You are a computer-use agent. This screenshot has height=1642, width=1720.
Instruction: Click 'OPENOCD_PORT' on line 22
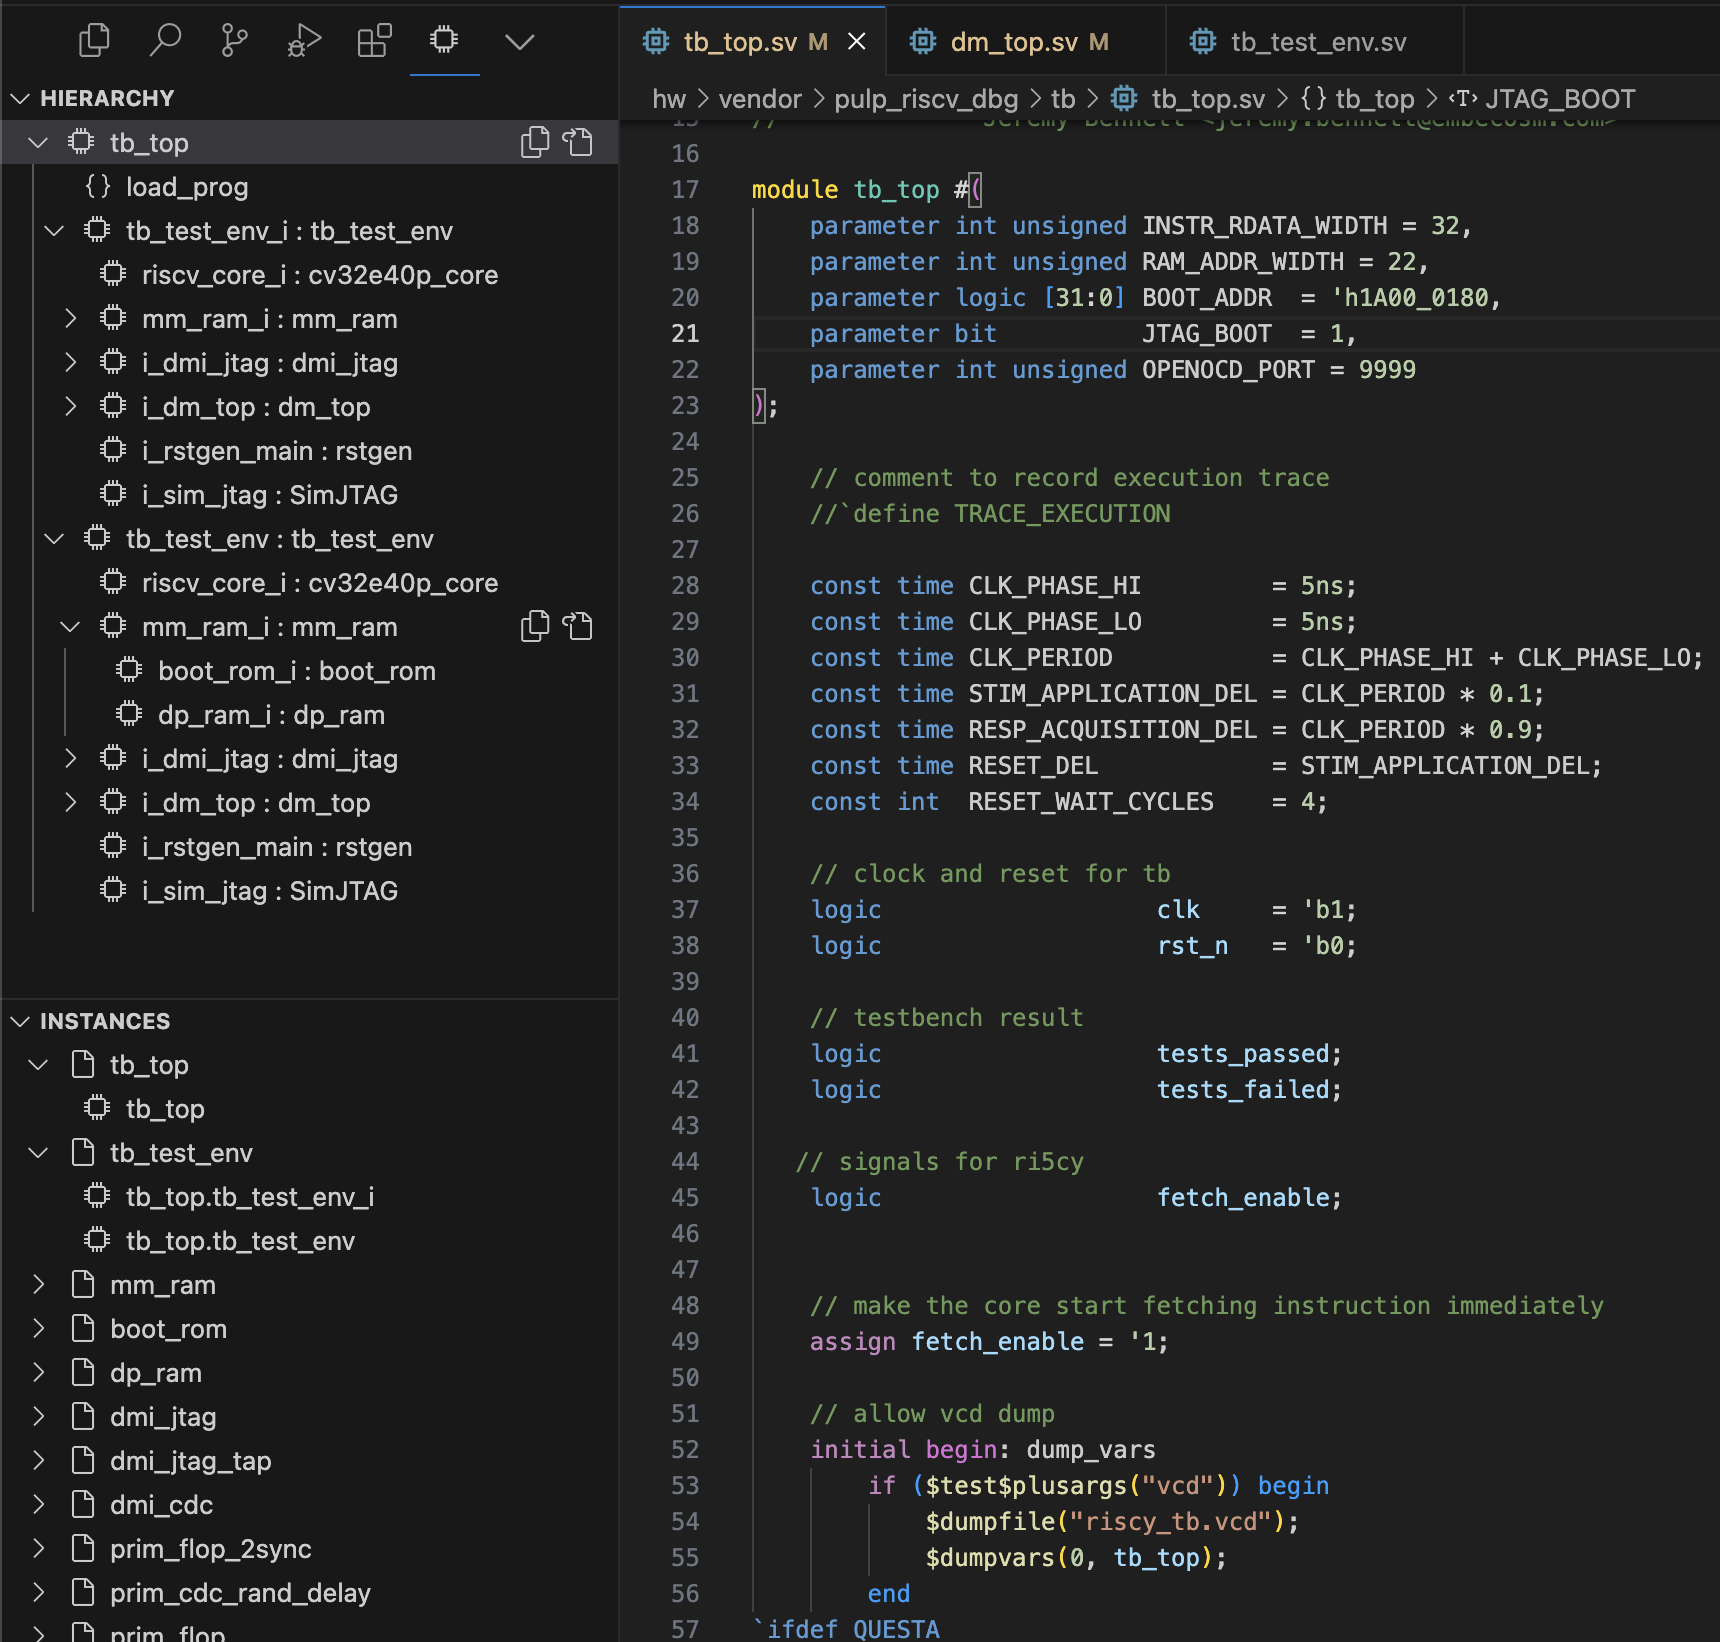click(1228, 369)
